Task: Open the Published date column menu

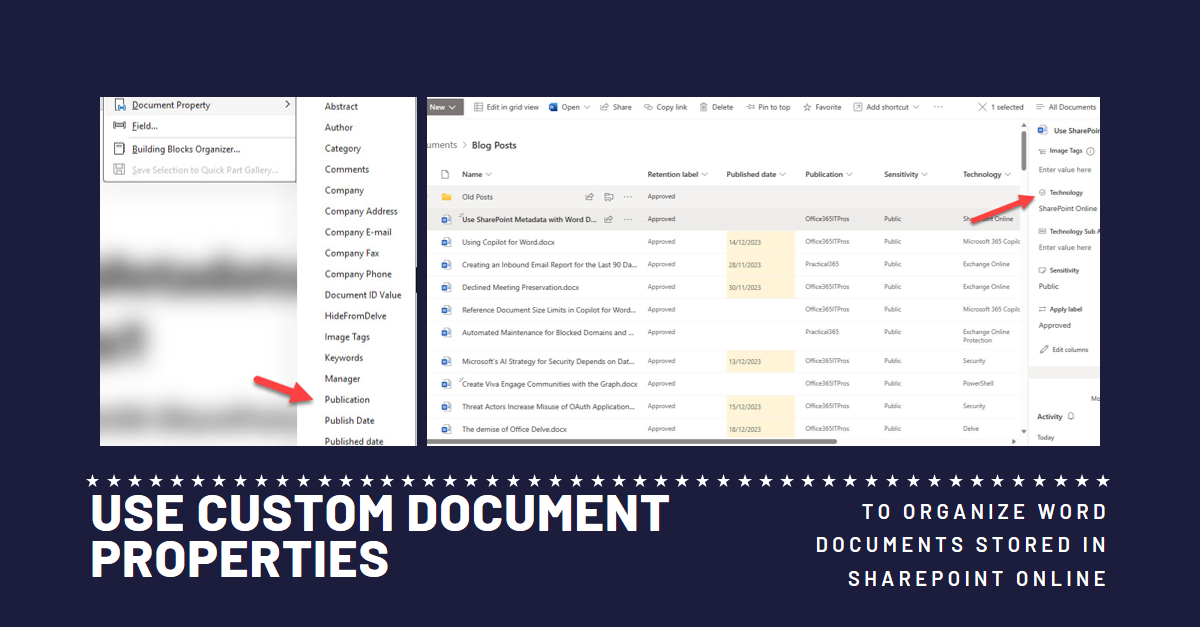Action: 756,175
